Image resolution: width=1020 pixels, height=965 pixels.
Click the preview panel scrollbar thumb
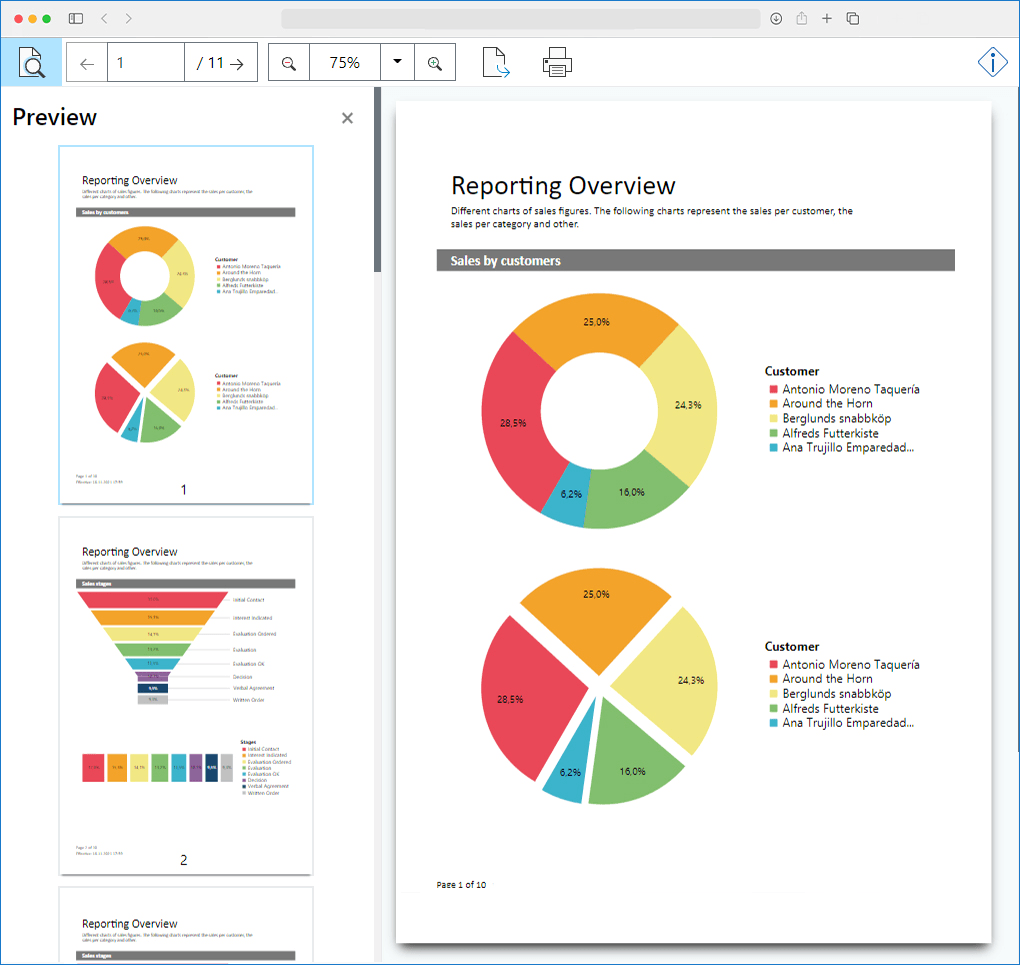(x=377, y=180)
